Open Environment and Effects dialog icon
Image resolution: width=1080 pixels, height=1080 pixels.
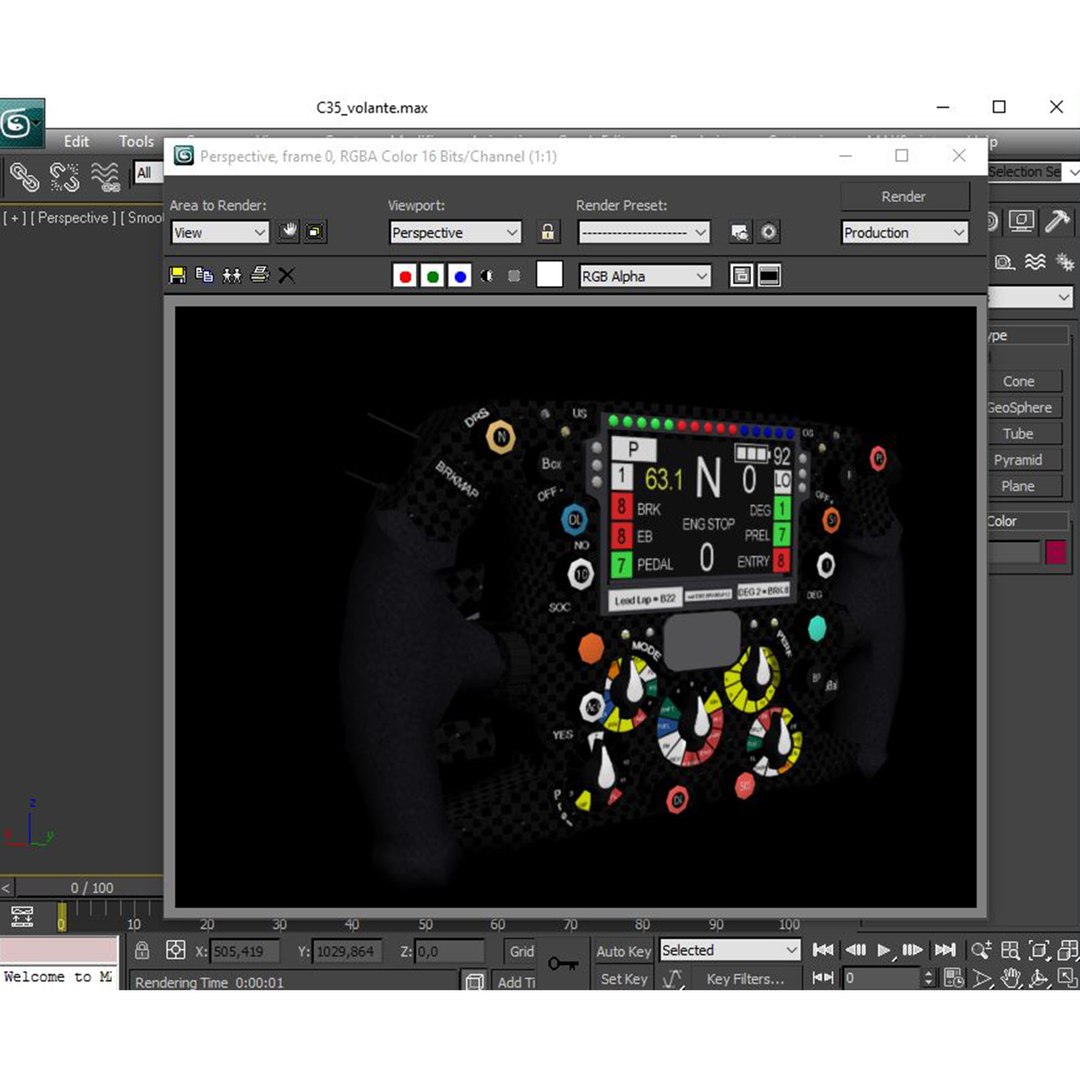pos(769,232)
